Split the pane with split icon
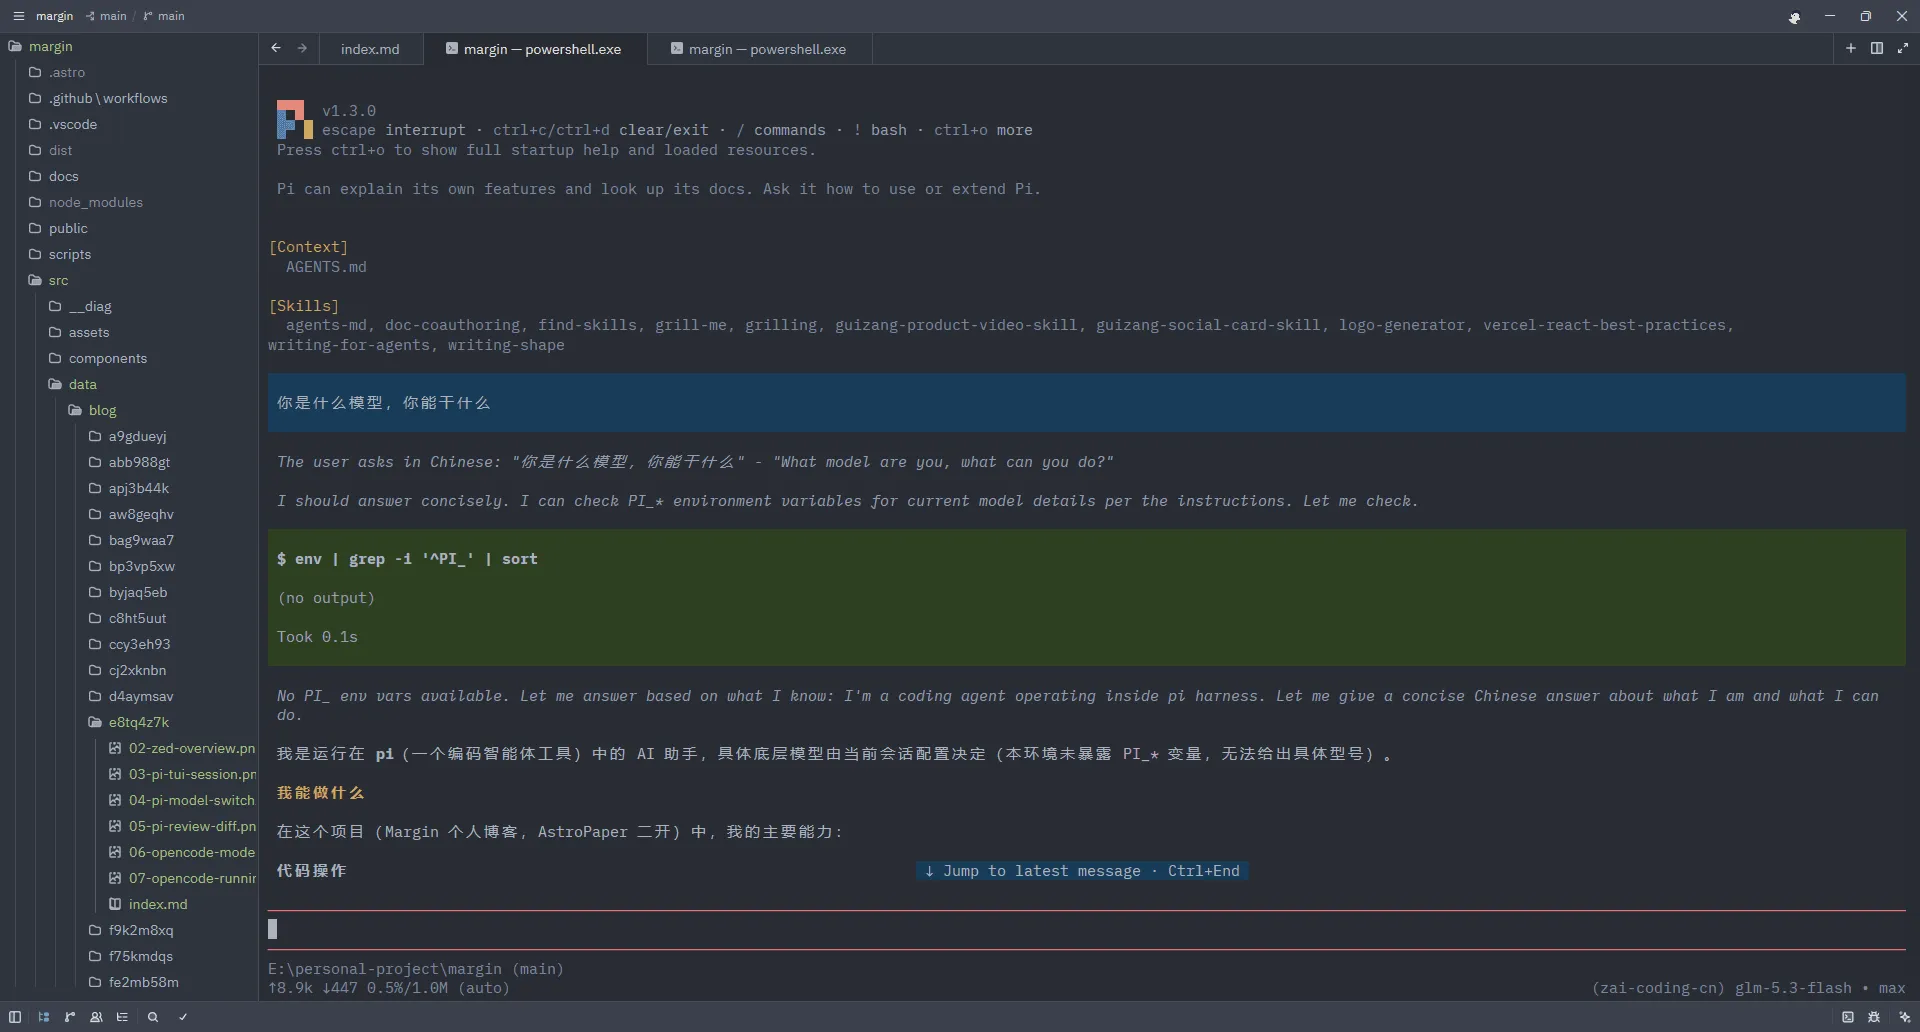 1877,48
